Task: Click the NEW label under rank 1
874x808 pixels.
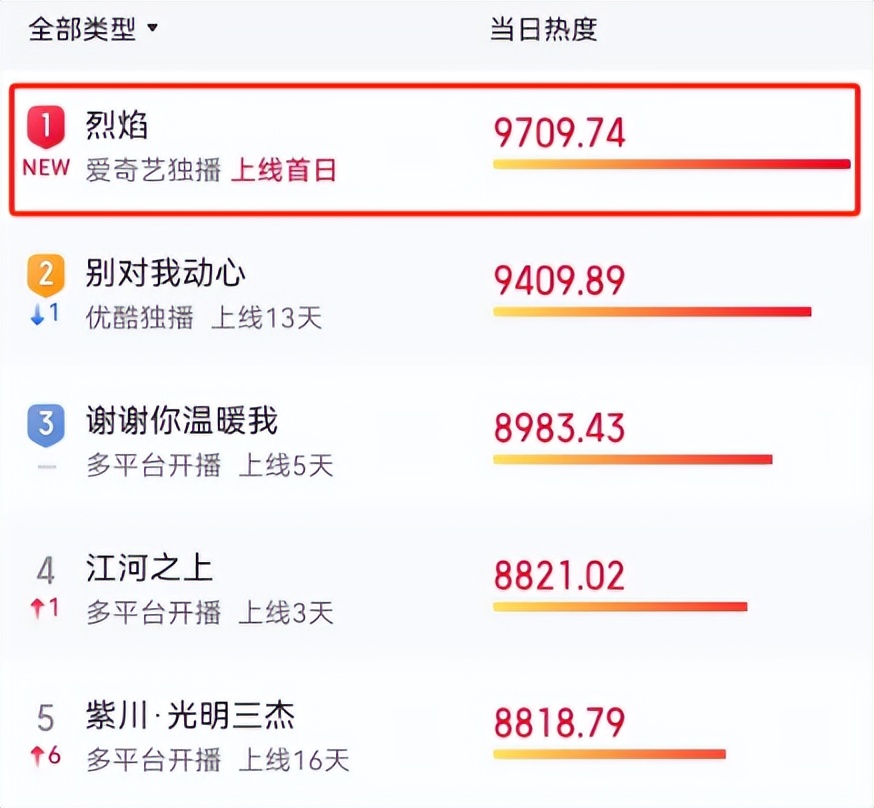Action: pyautogui.click(x=46, y=167)
